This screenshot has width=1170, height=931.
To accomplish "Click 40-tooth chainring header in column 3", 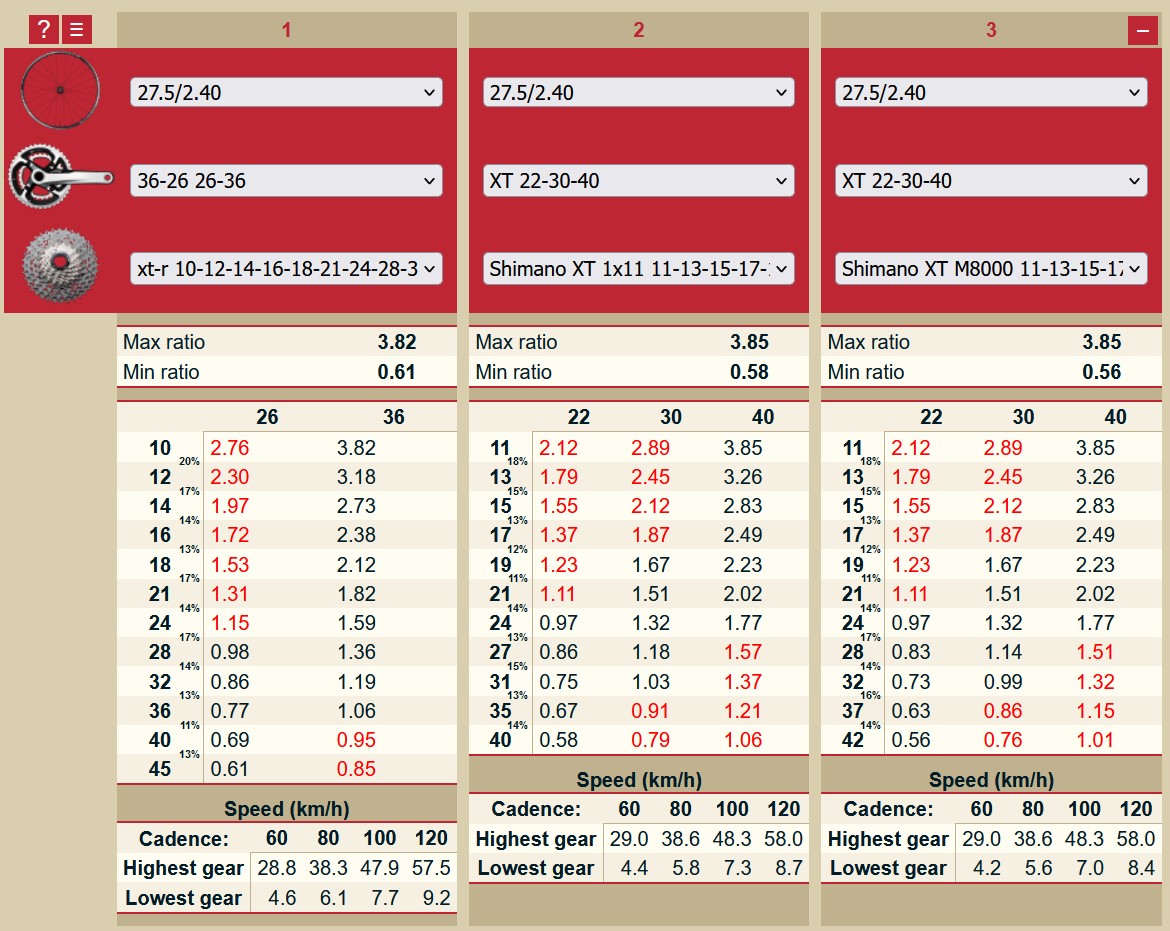I will [1115, 417].
